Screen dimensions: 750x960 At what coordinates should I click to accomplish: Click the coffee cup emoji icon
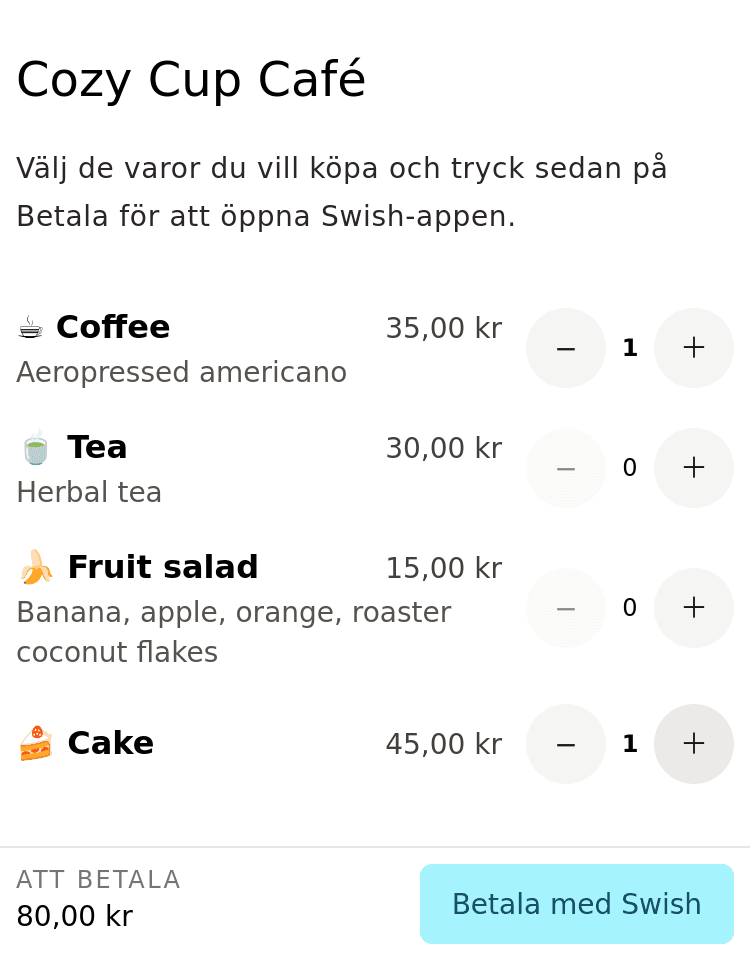tap(31, 328)
